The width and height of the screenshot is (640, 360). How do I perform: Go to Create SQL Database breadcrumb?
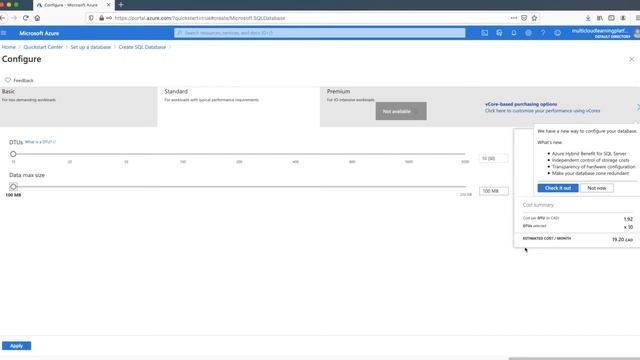point(142,47)
